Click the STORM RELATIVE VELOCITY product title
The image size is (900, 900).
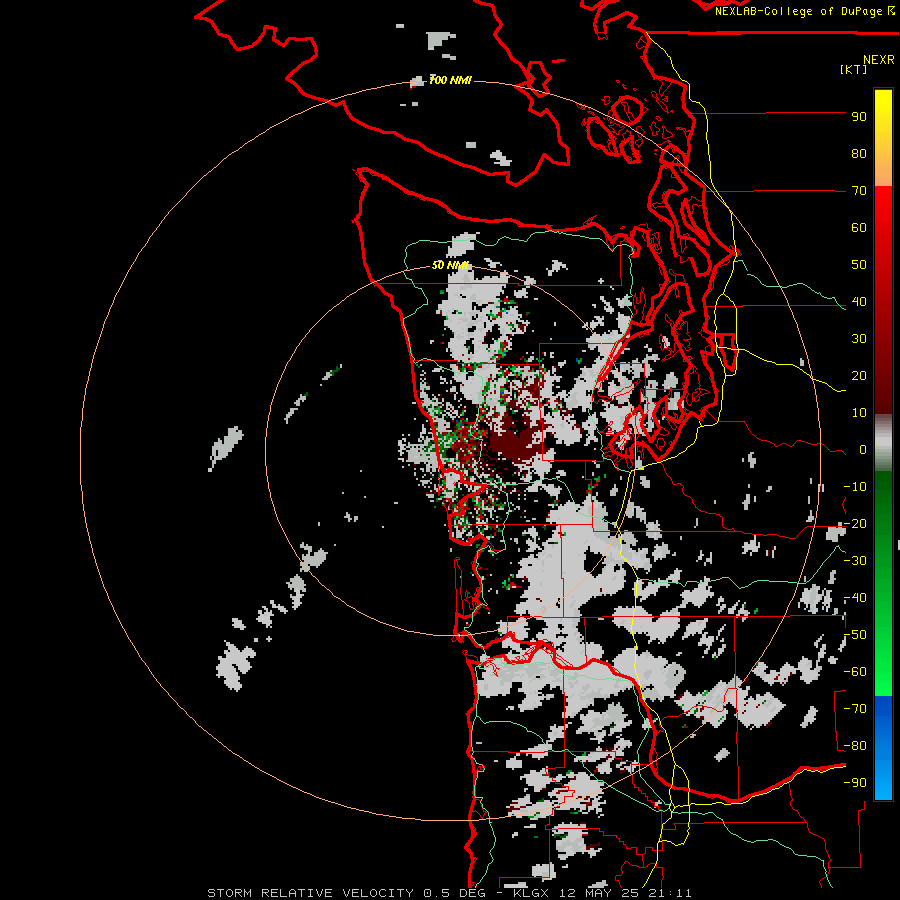point(310,893)
